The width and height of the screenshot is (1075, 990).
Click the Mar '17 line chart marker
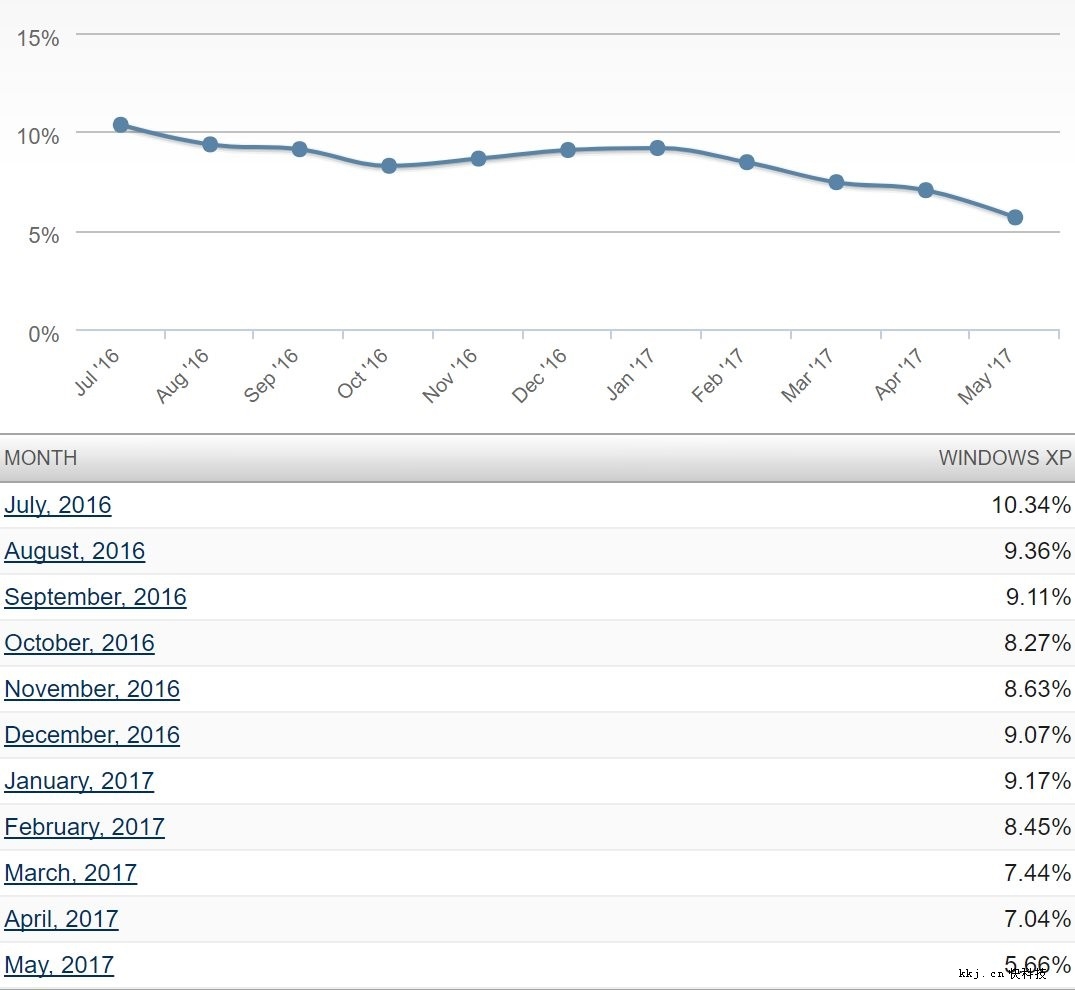click(x=836, y=182)
